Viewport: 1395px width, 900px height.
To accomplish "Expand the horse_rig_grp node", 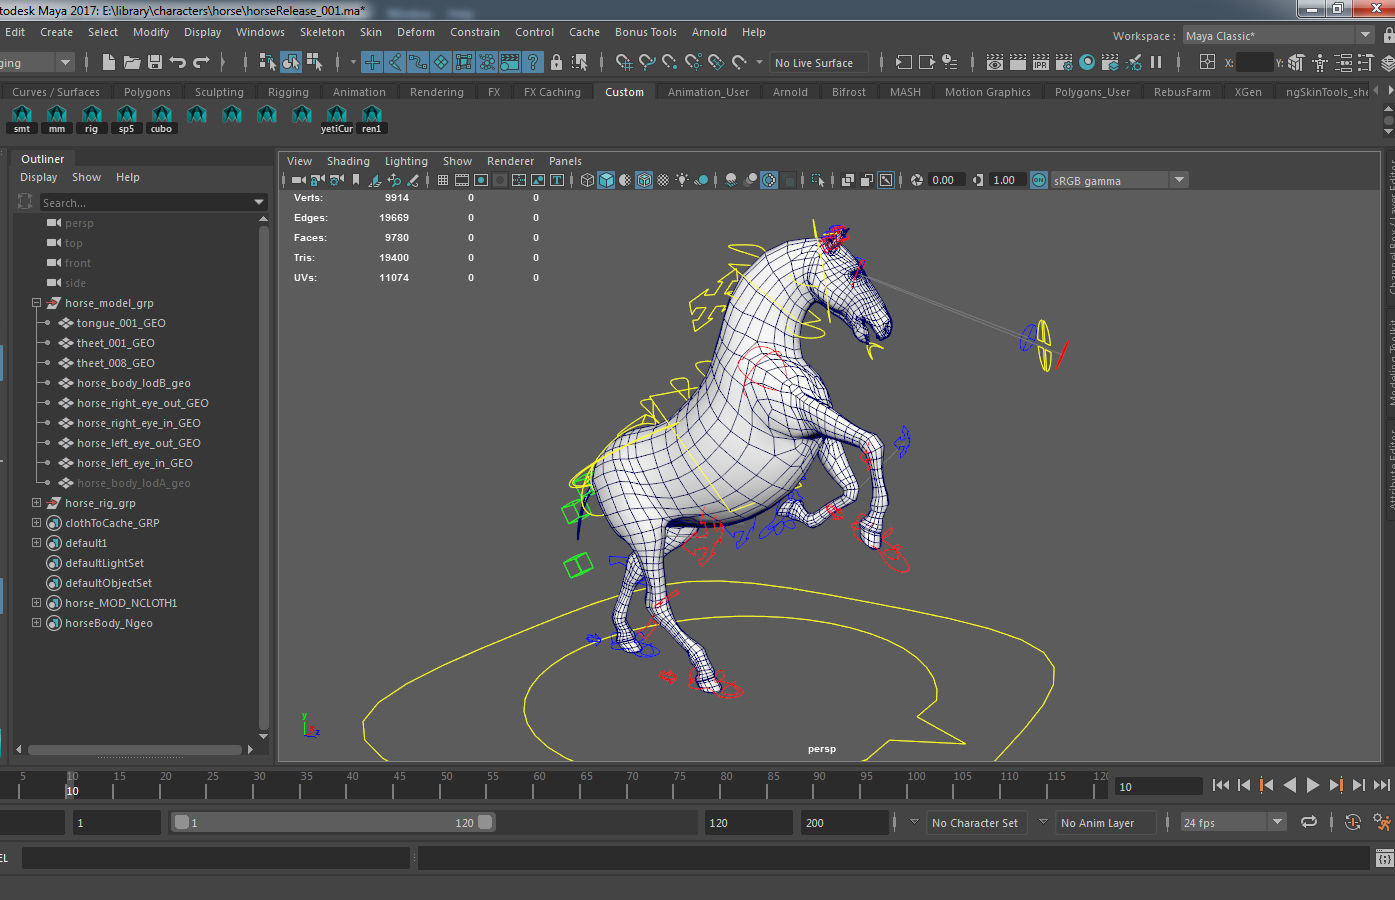I will tap(37, 503).
